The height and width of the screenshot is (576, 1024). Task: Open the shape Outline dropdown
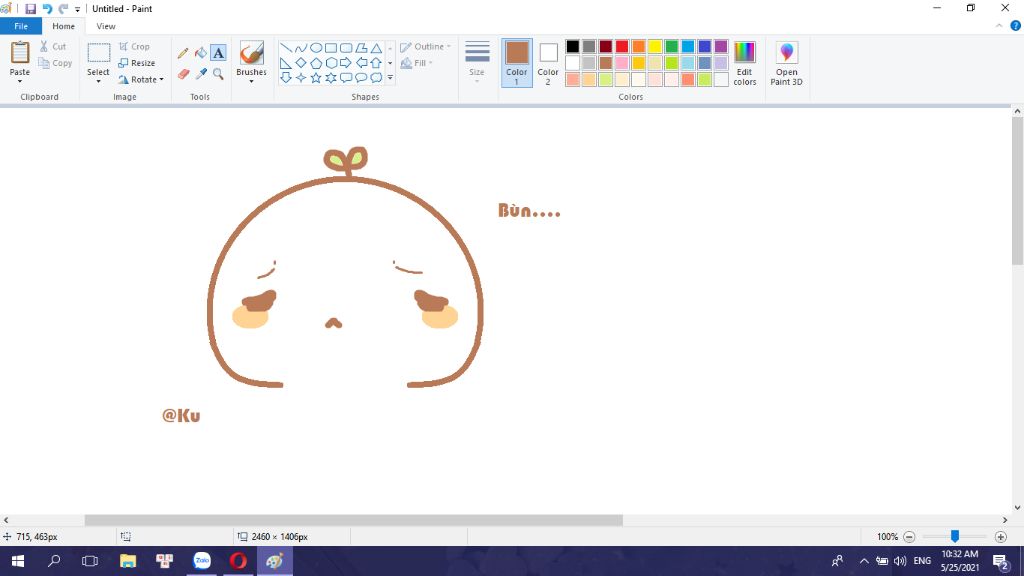pyautogui.click(x=425, y=46)
